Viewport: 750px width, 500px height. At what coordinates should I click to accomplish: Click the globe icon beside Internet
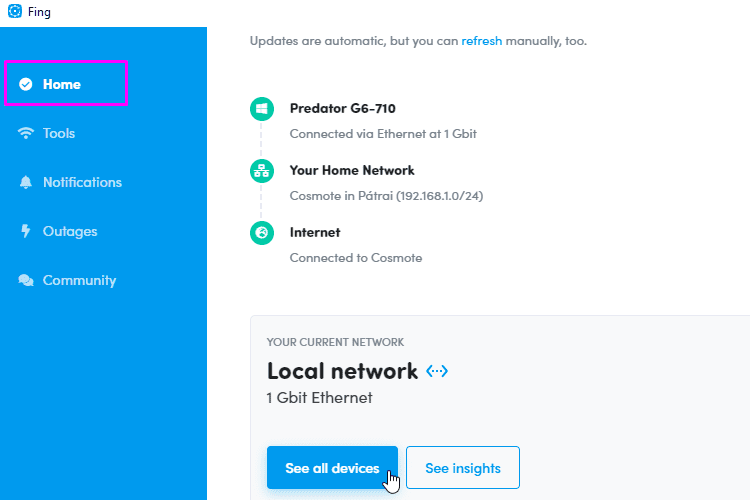[x=261, y=233]
